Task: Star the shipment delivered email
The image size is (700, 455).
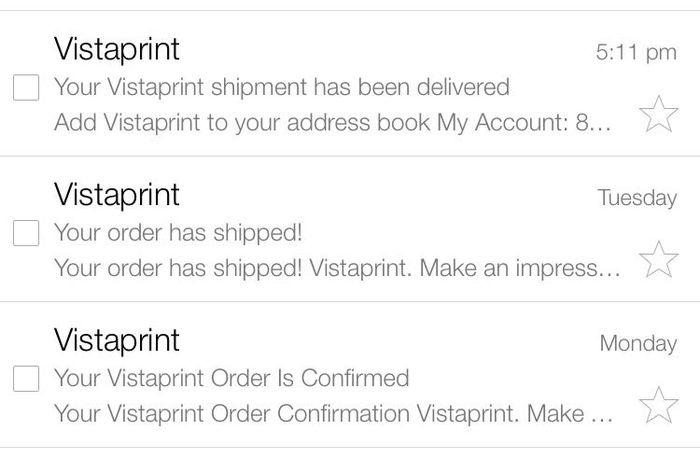Action: [658, 114]
